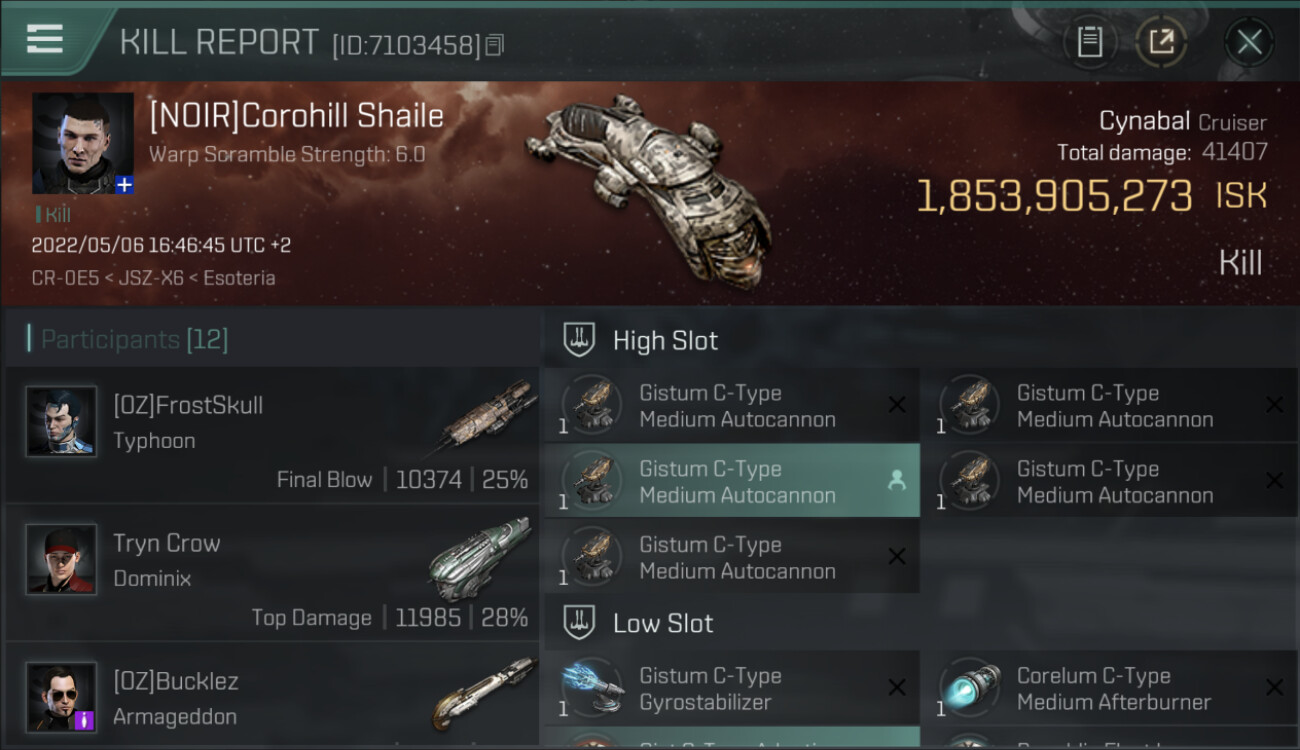Viewport: 1300px width, 750px height.
Task: Open the clipboard notes icon
Action: click(x=1089, y=42)
